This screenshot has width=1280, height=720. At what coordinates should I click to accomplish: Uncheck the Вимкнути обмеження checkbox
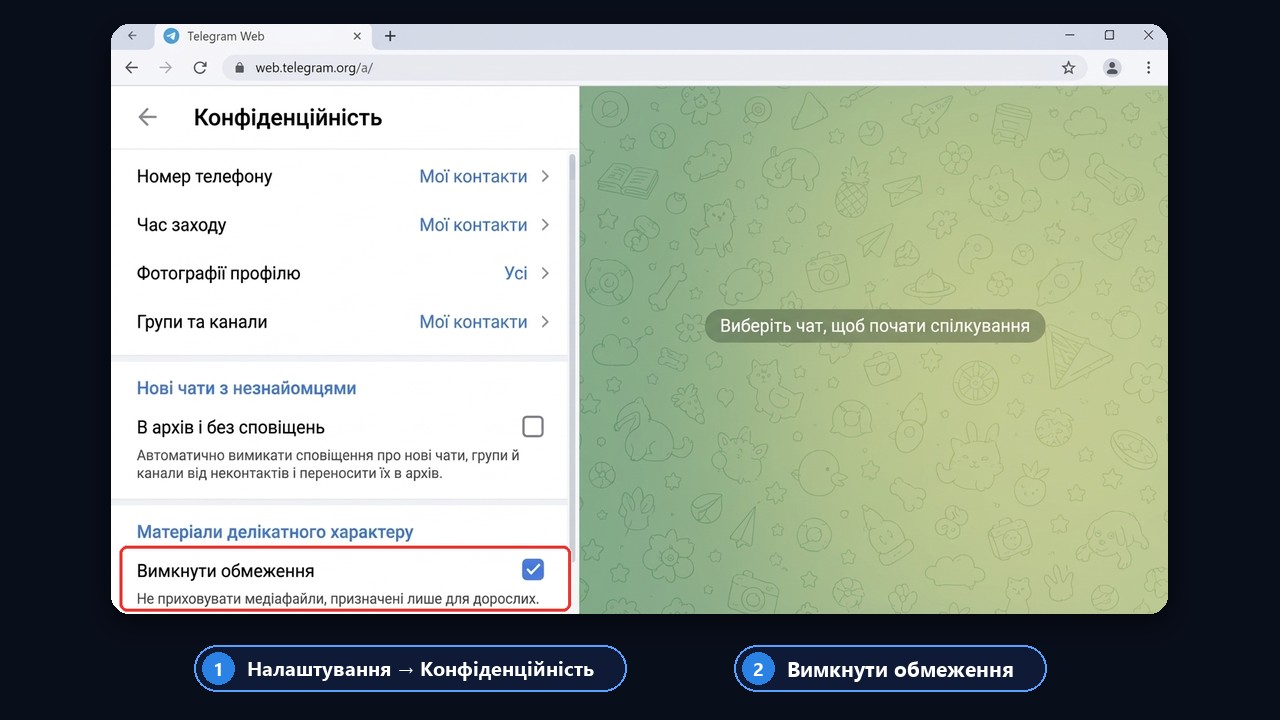pyautogui.click(x=533, y=570)
